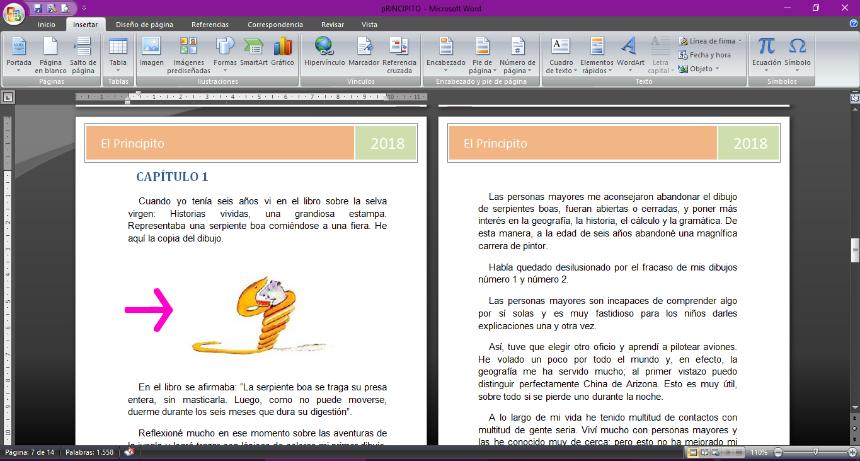Insert an equation with Ecuación
This screenshot has width=860, height=461.
[766, 55]
